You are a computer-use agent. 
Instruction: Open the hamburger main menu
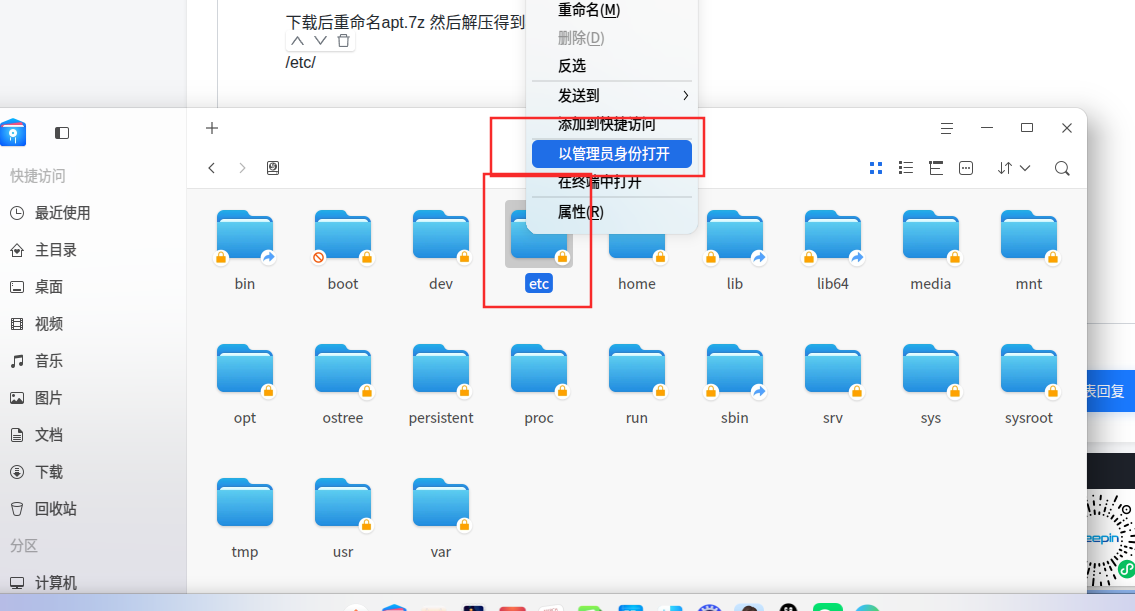point(947,128)
